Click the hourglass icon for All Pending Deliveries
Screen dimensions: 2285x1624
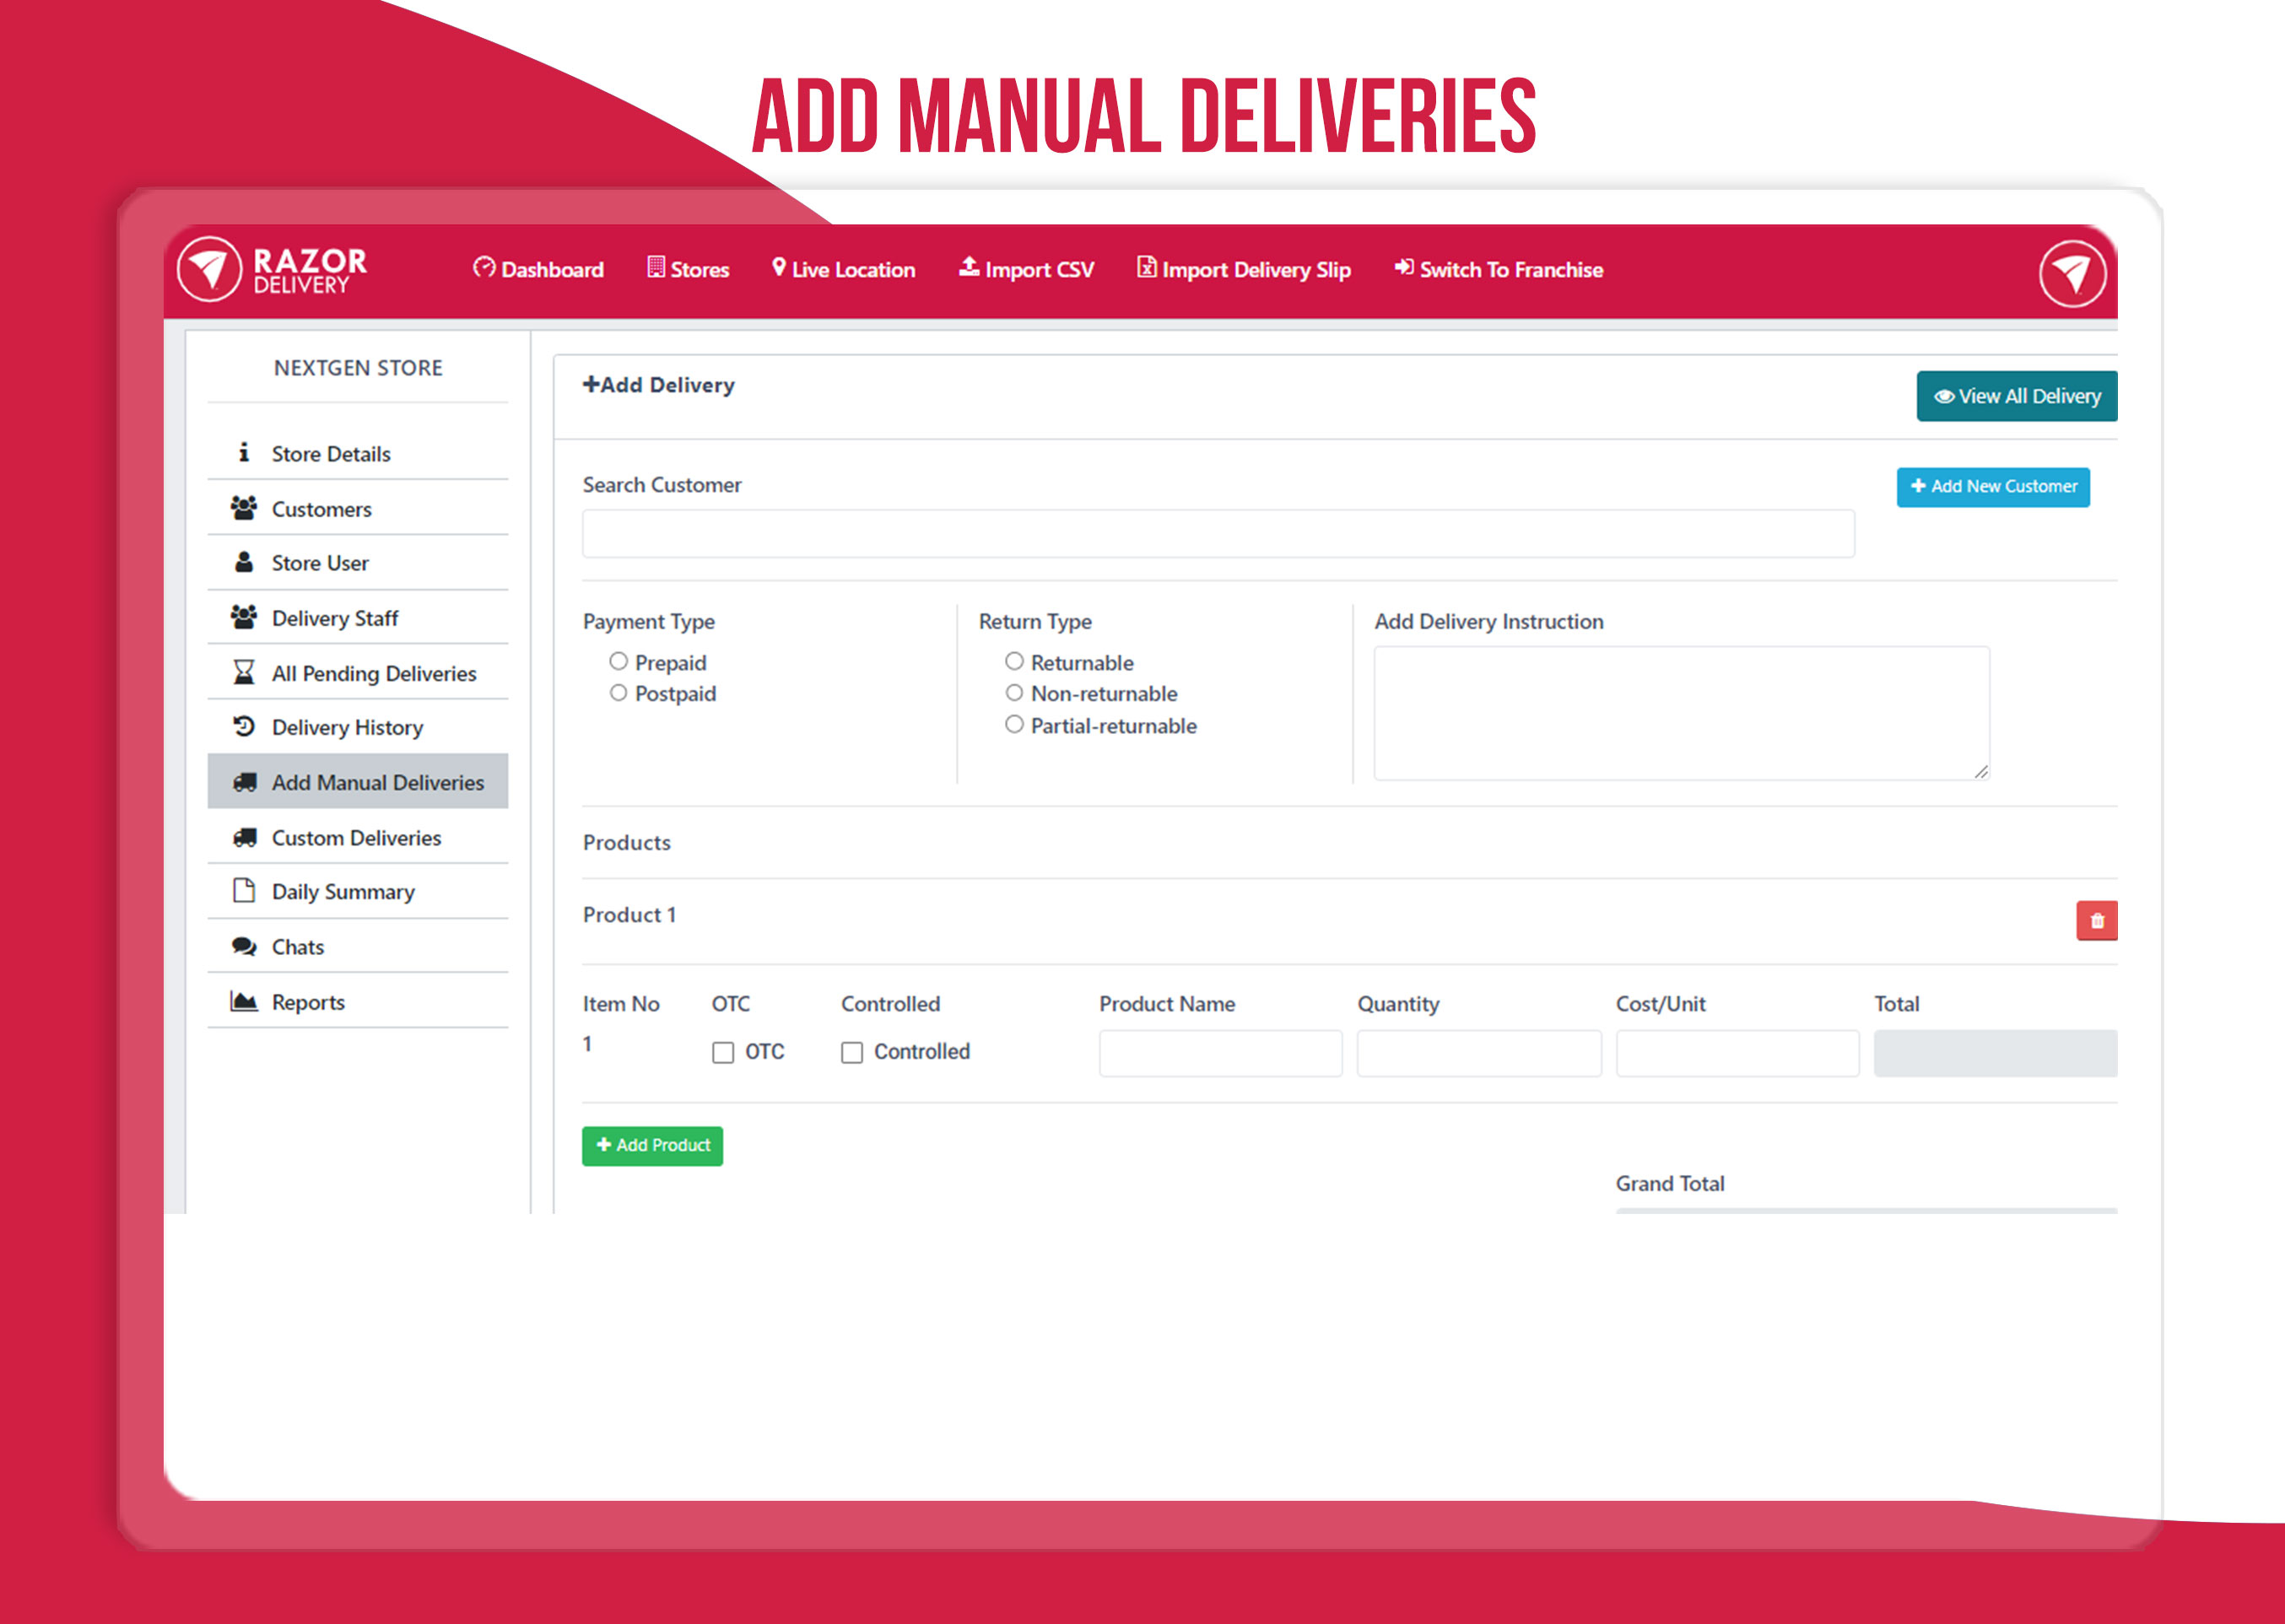pos(243,672)
